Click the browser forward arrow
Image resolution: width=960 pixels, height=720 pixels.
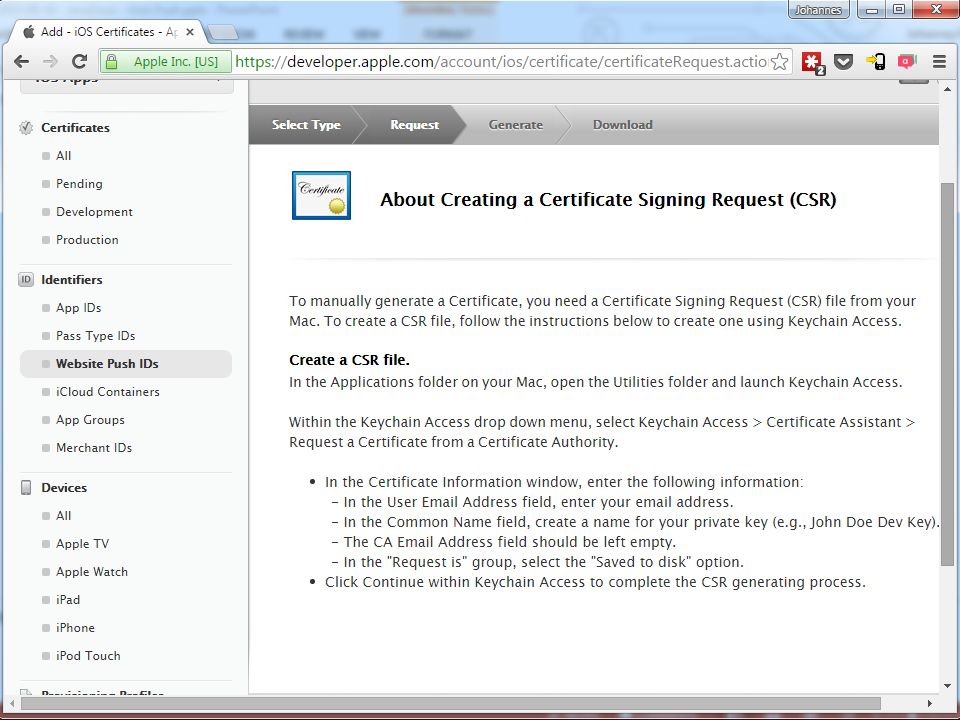pos(50,61)
